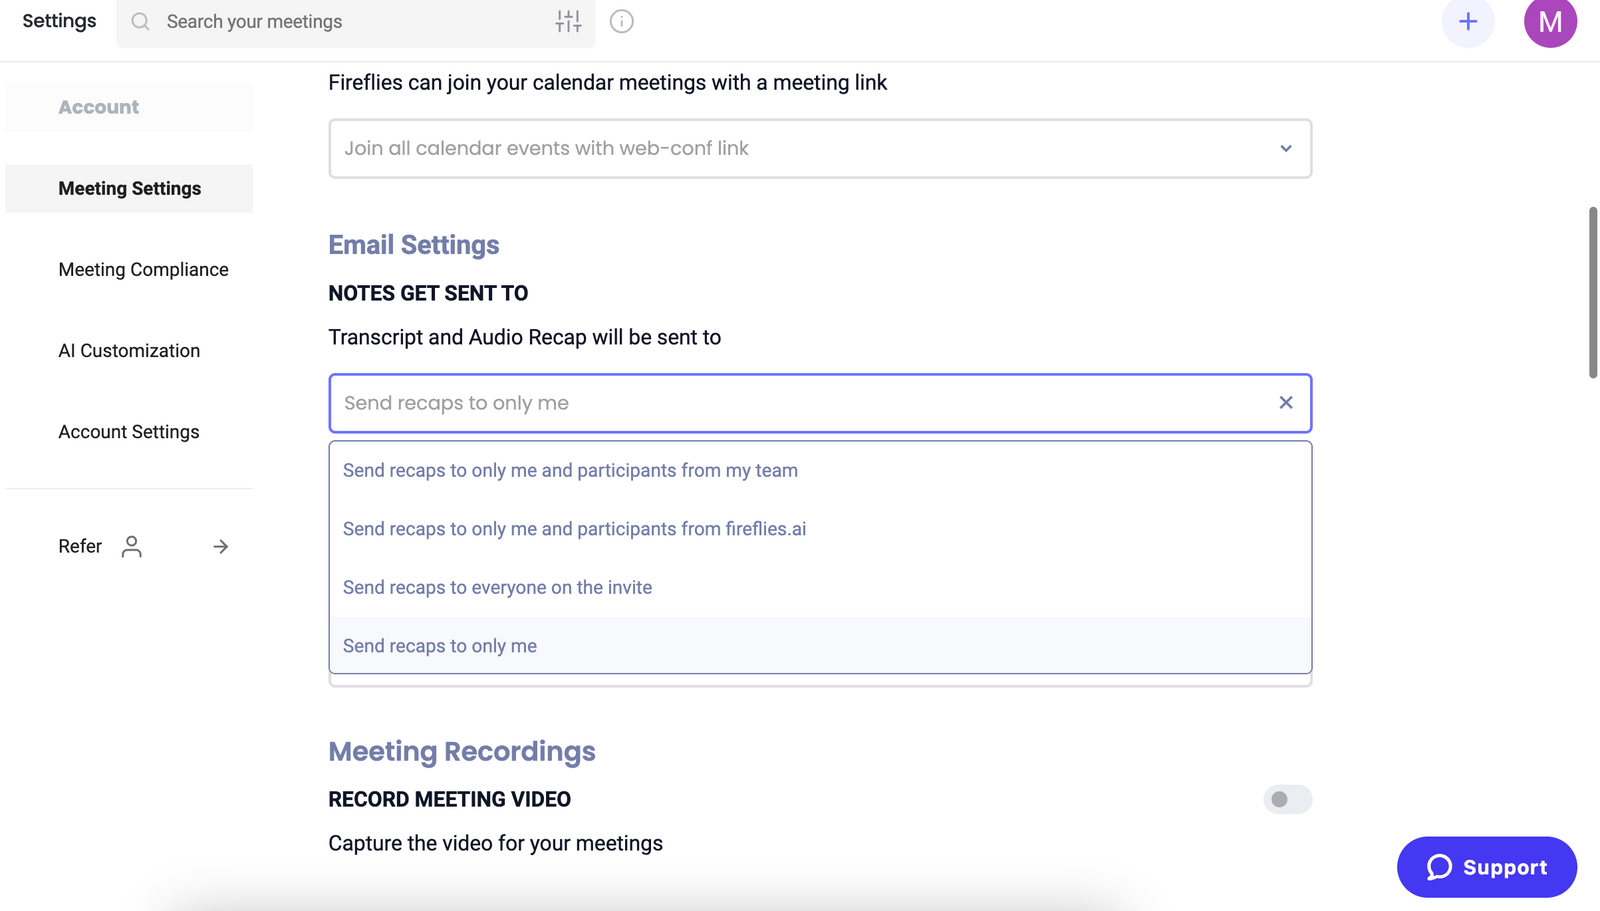The width and height of the screenshot is (1600, 911).
Task: Open the search filter sliders icon
Action: pyautogui.click(x=568, y=22)
